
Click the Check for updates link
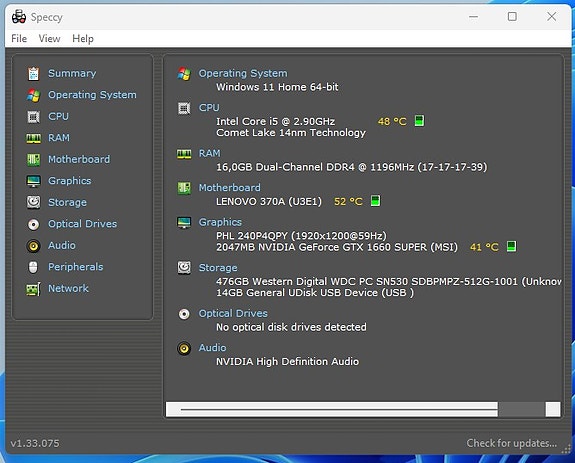click(512, 443)
